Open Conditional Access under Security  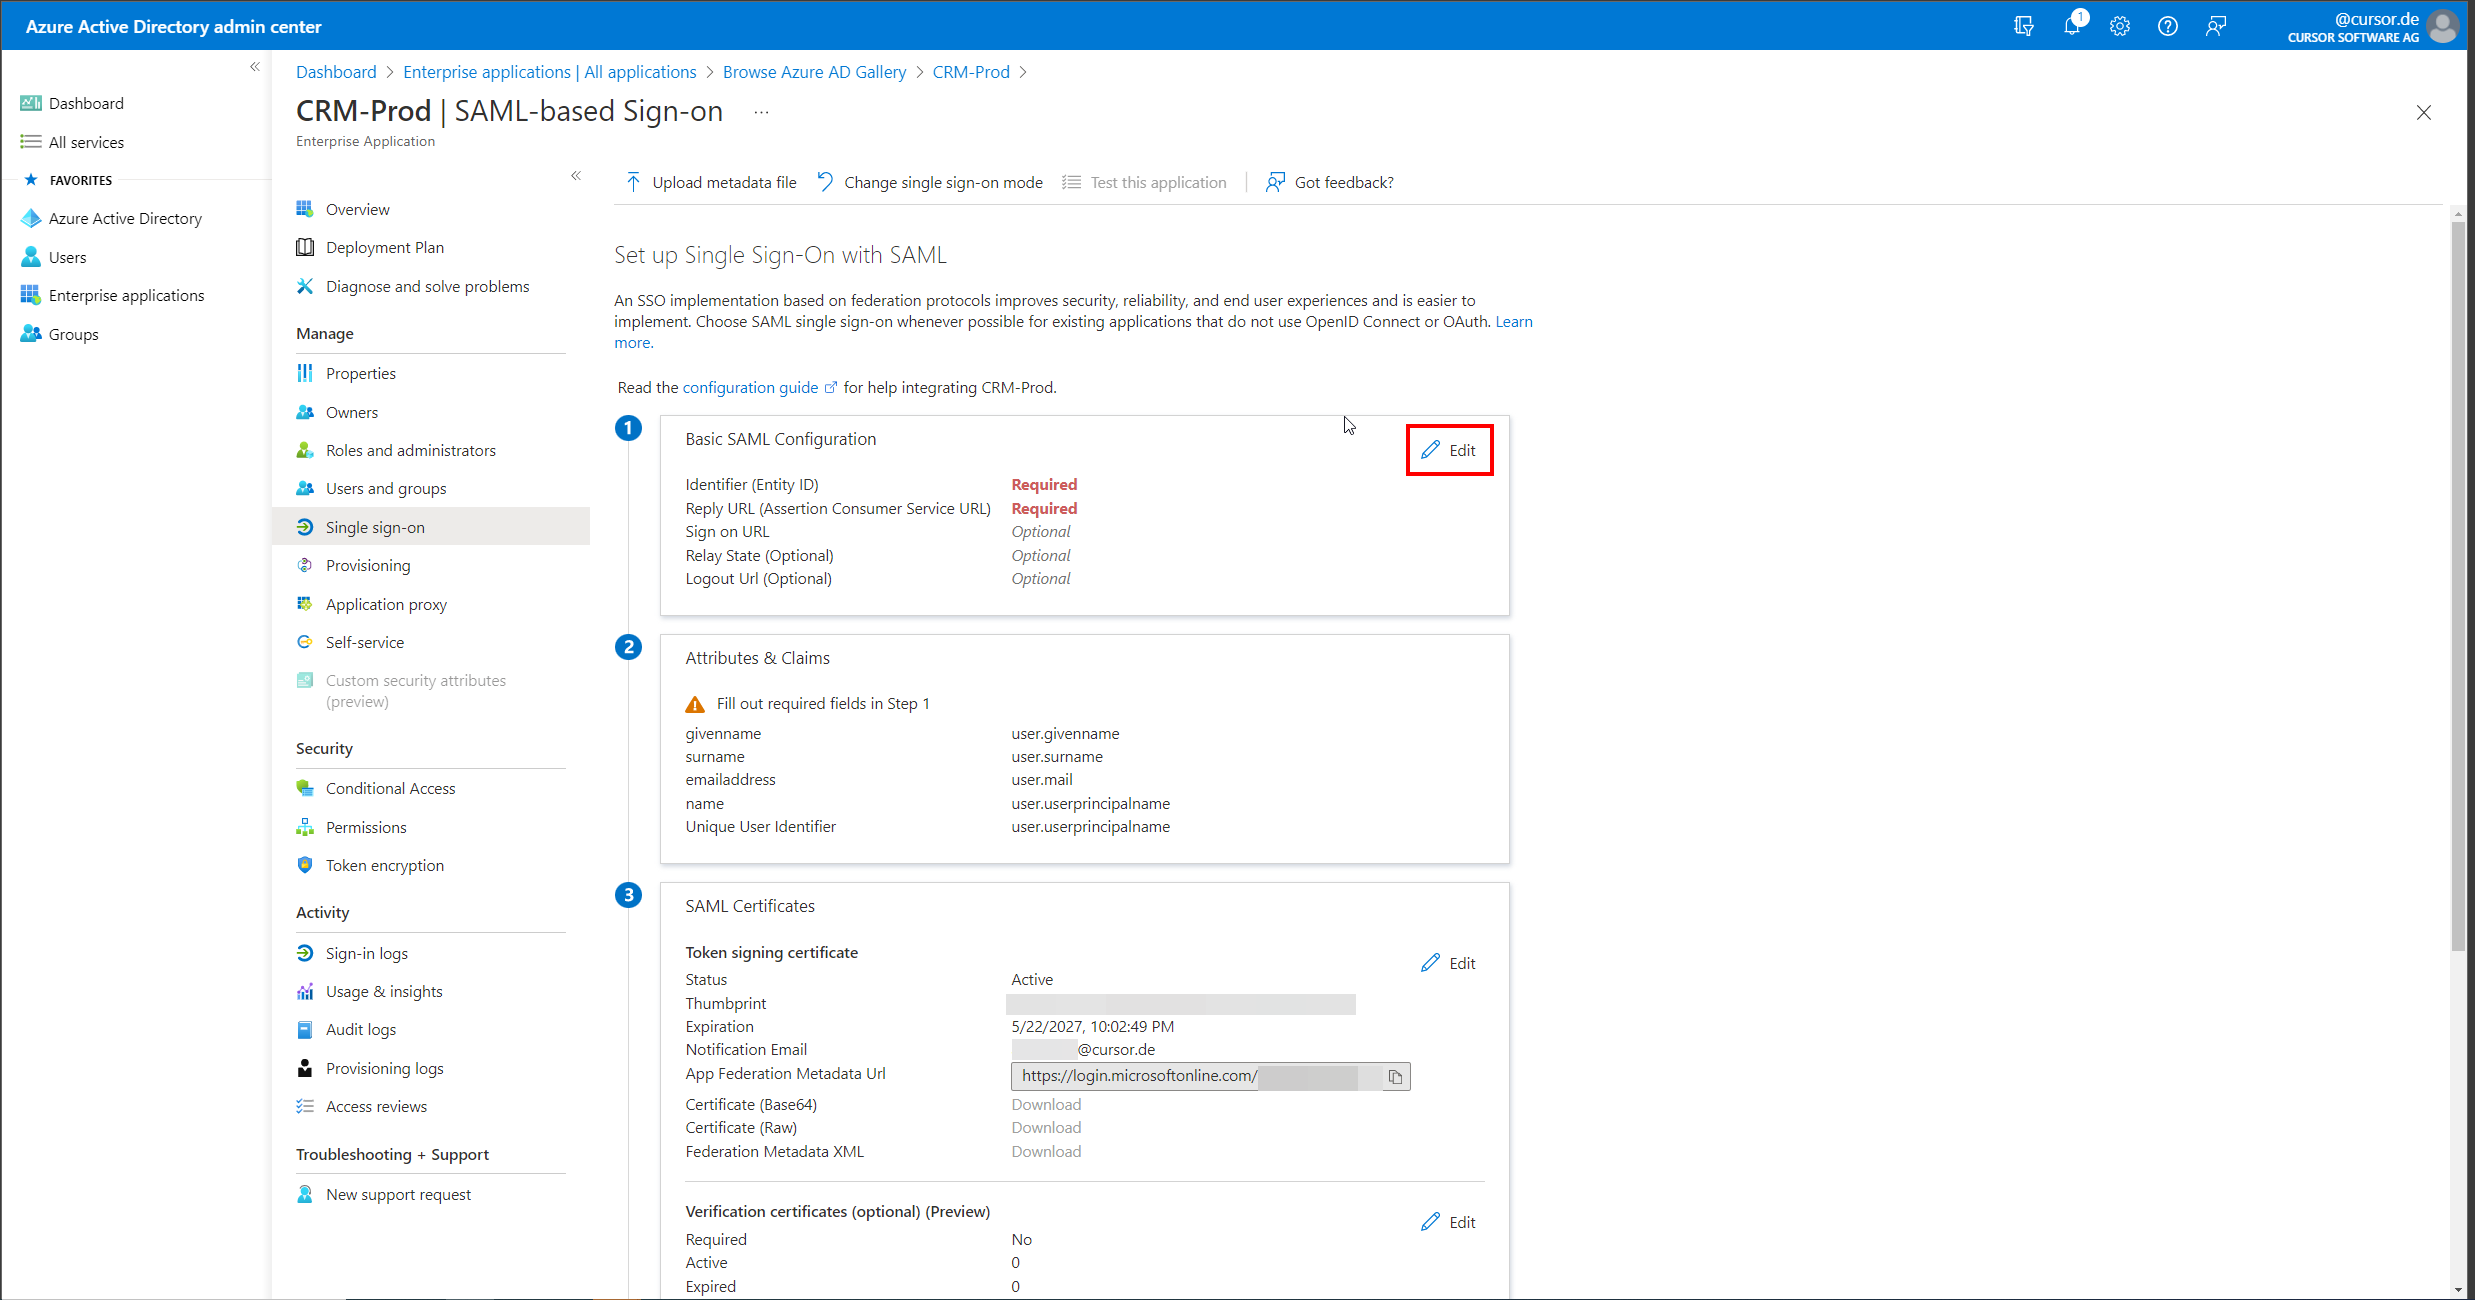tap(390, 788)
